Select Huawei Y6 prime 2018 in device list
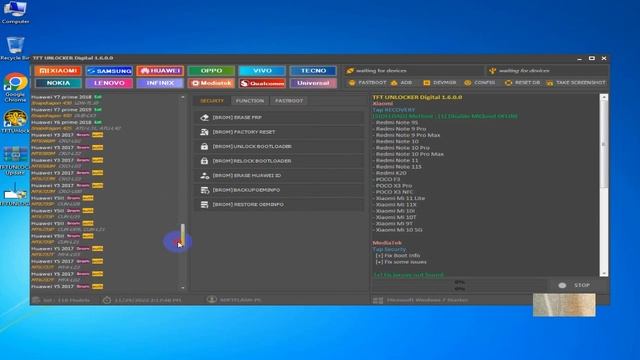The height and width of the screenshot is (360, 640). click(x=66, y=122)
